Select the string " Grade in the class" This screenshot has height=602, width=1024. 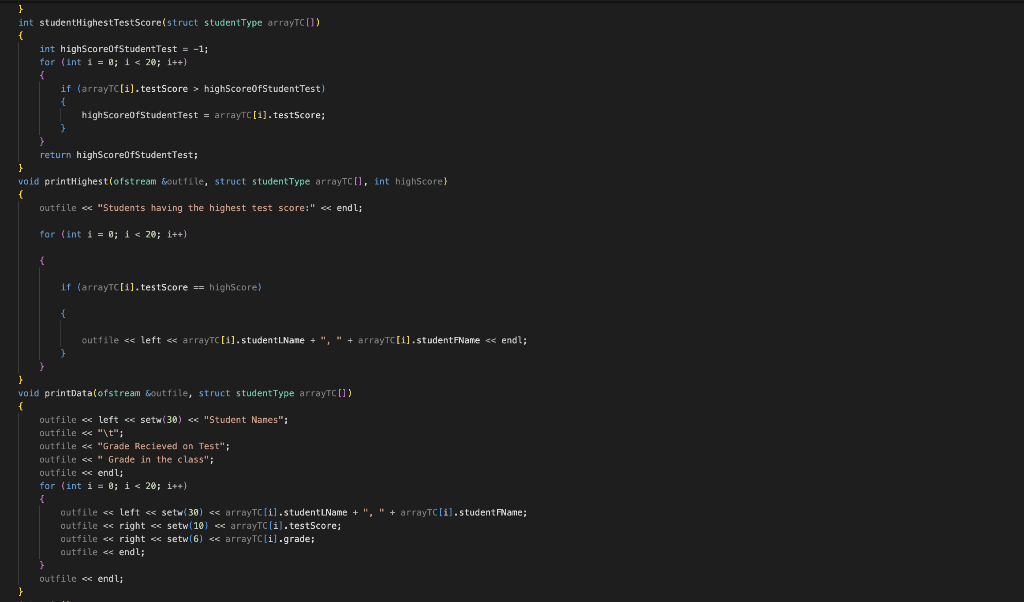[154, 458]
